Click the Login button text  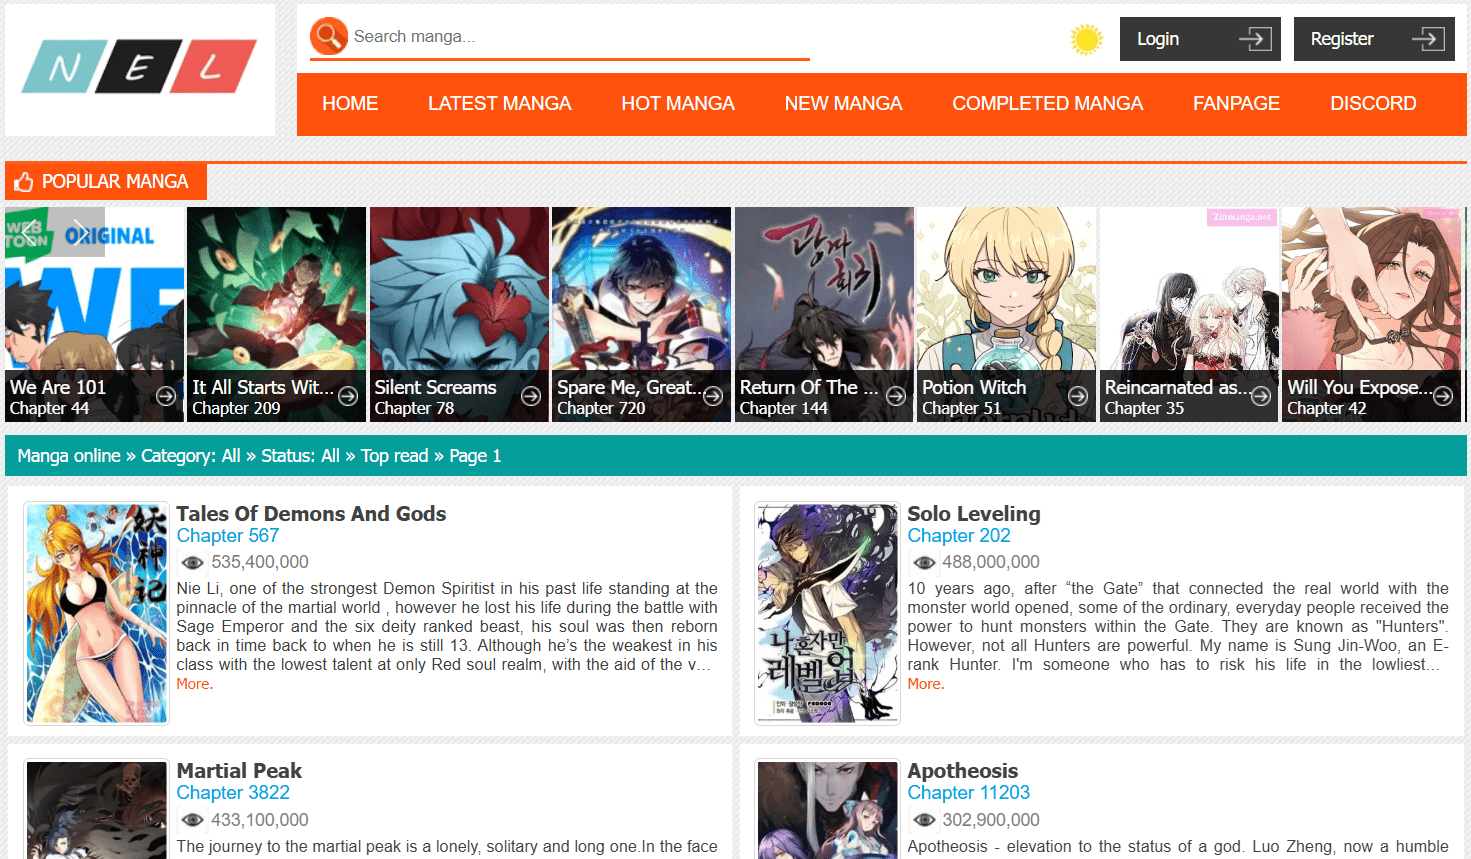[x=1158, y=39]
